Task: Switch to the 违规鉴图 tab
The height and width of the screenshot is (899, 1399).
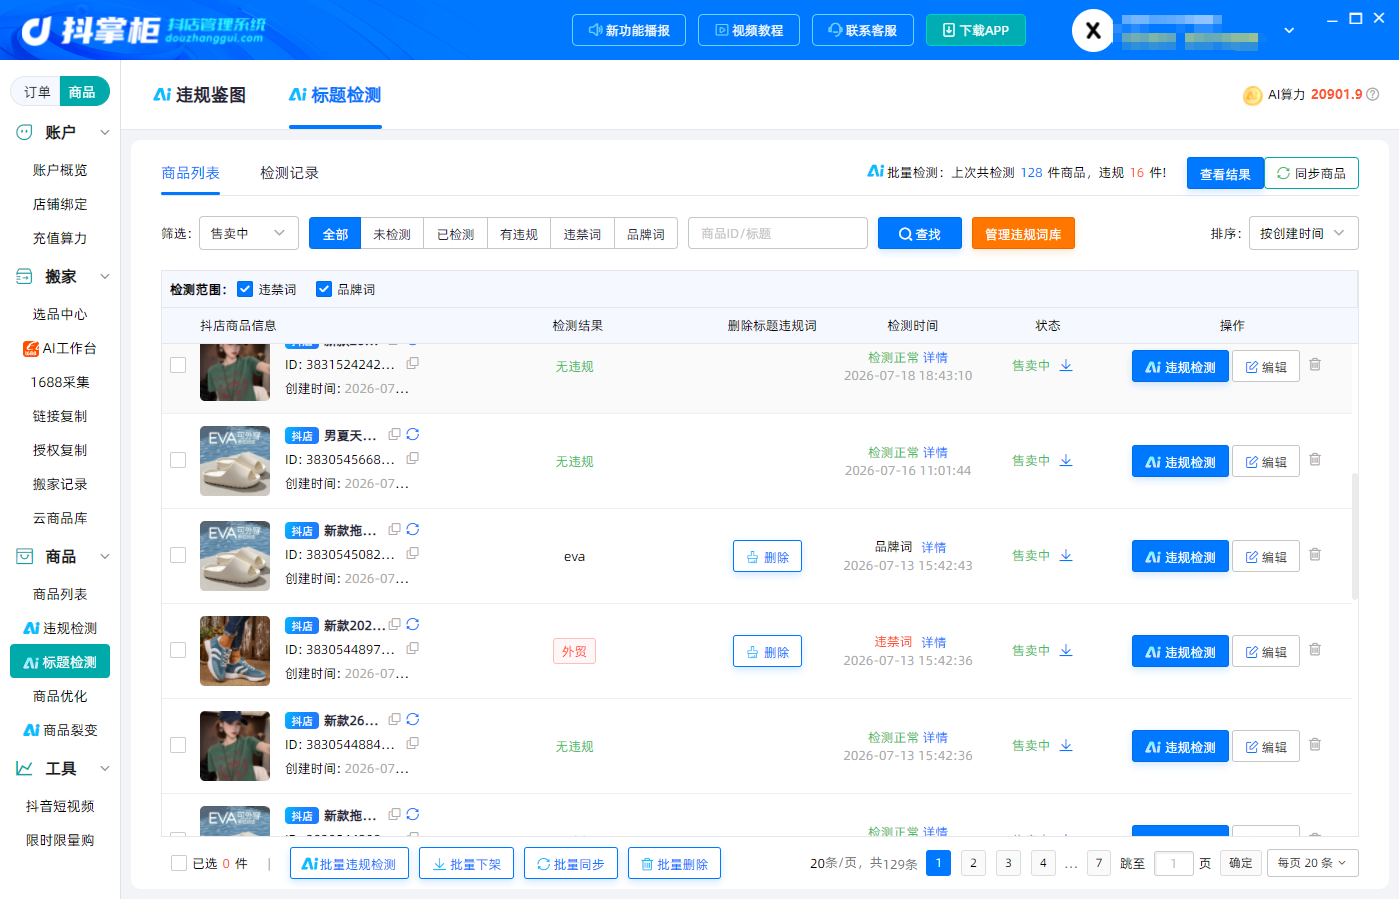Action: point(199,95)
